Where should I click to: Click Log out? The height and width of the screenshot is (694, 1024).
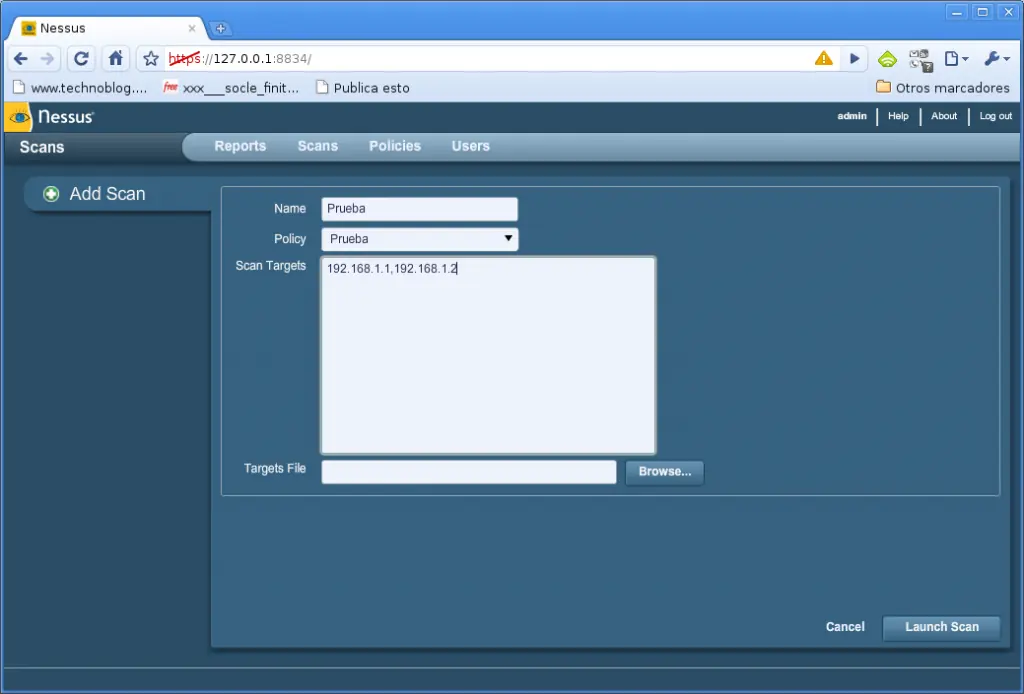point(995,116)
